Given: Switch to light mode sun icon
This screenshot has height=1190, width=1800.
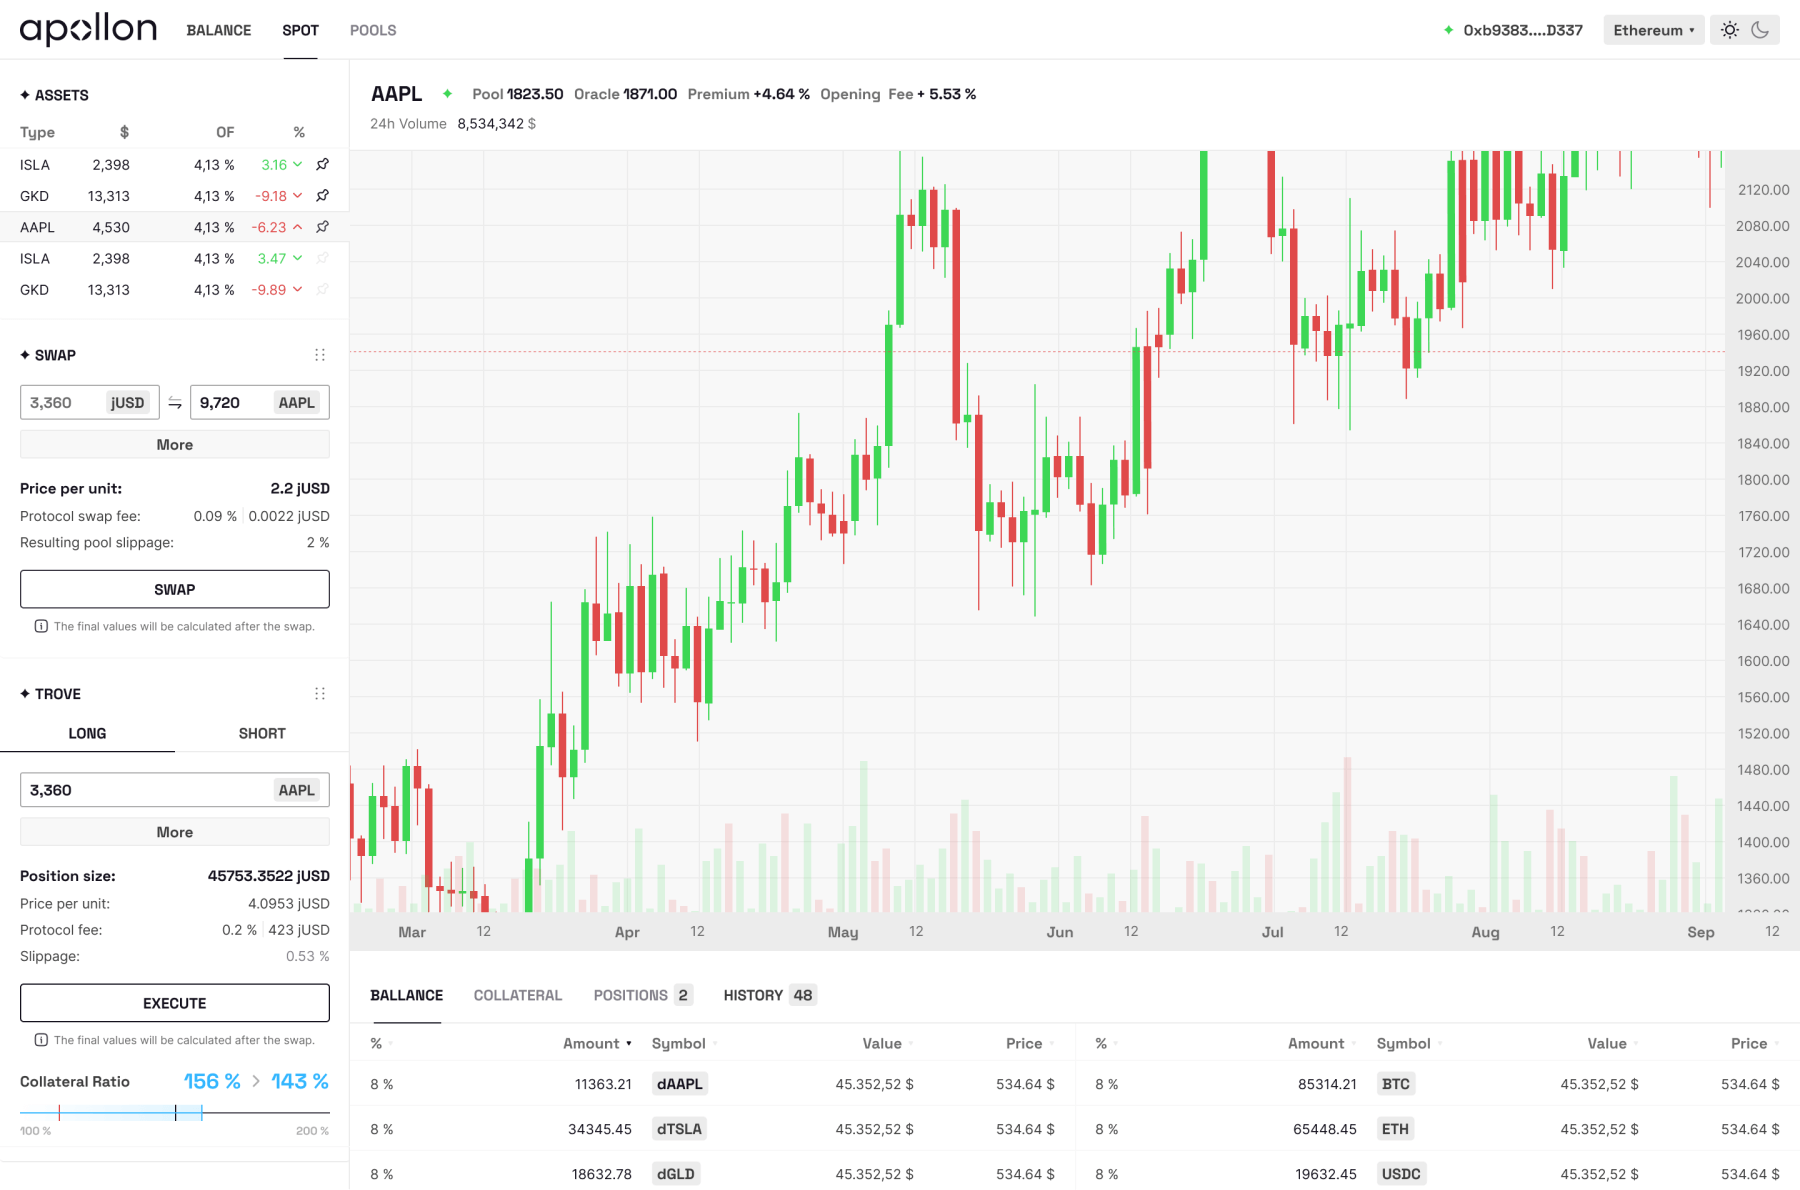Looking at the screenshot, I should coord(1730,30).
